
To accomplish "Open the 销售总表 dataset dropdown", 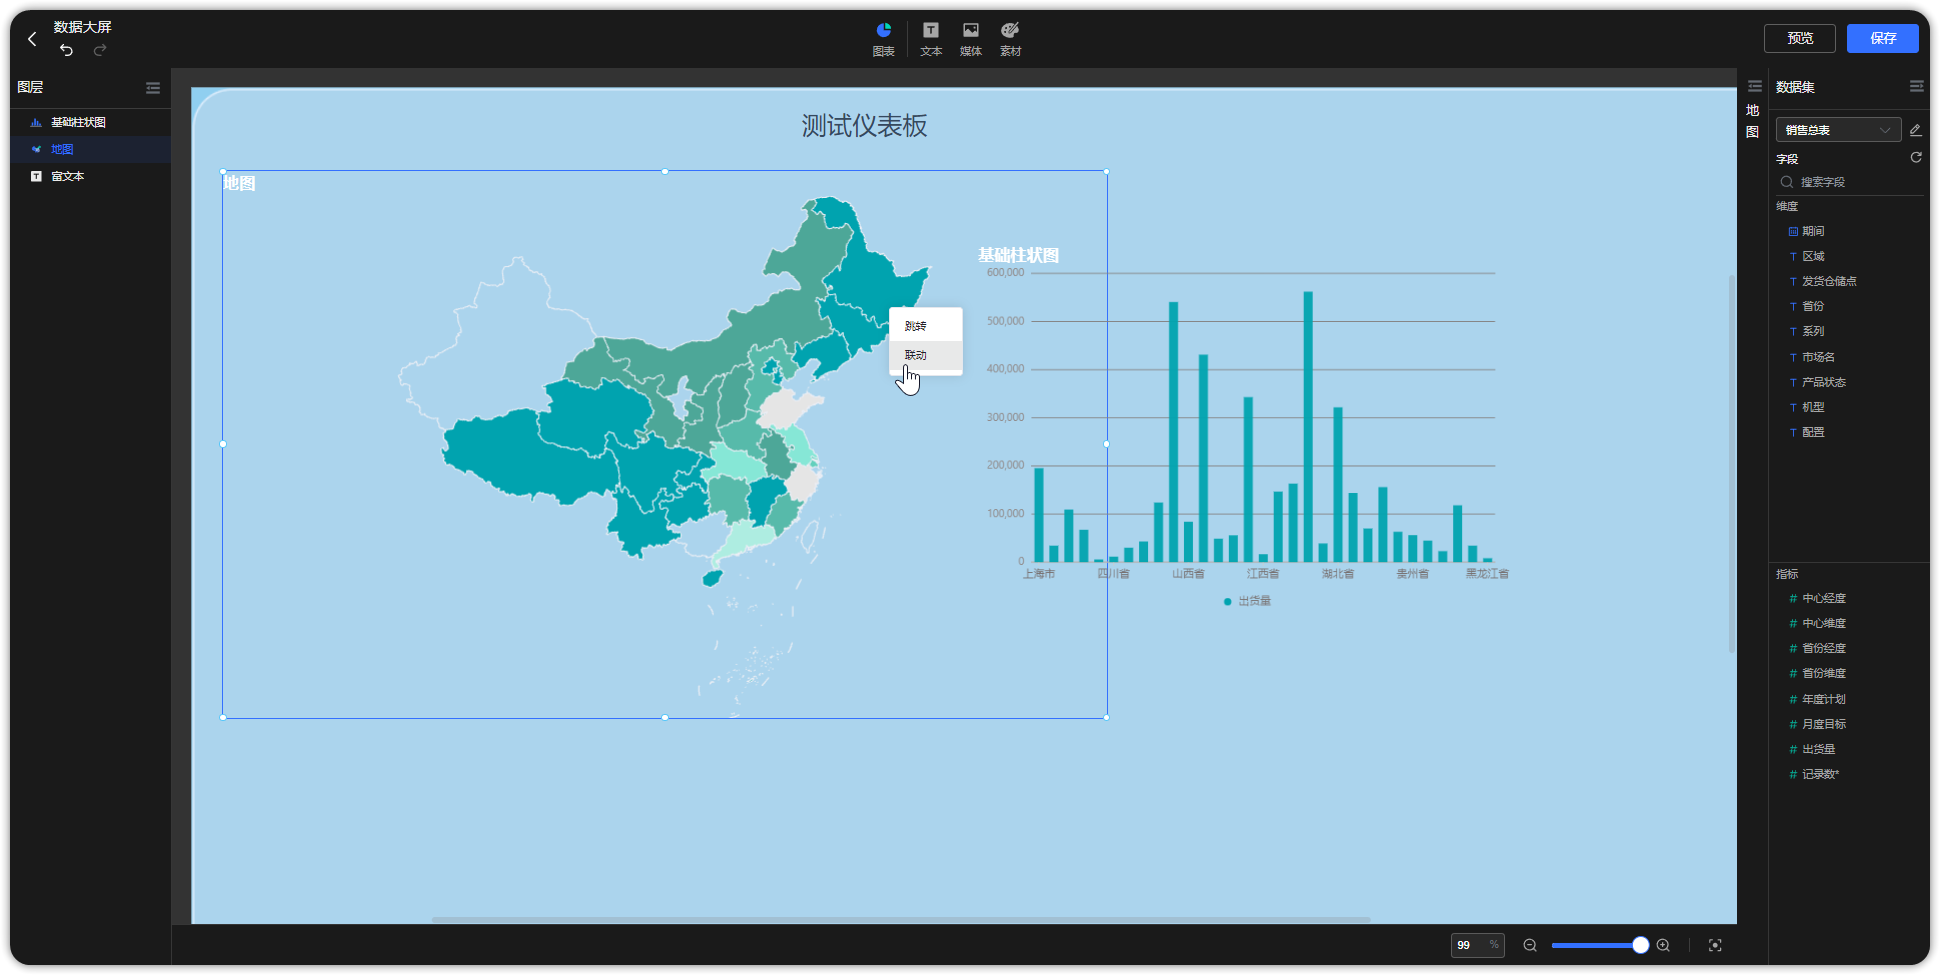I will click(1837, 129).
